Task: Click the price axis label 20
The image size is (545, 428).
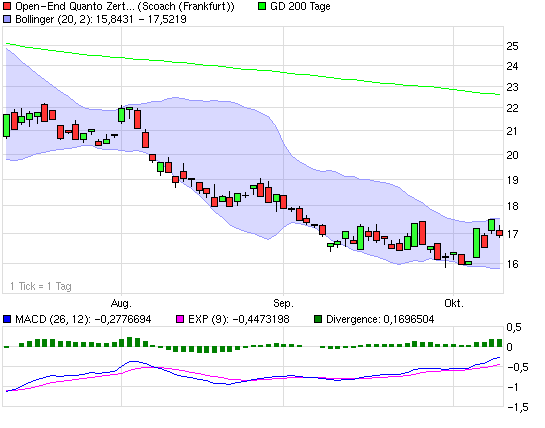Action: point(512,155)
